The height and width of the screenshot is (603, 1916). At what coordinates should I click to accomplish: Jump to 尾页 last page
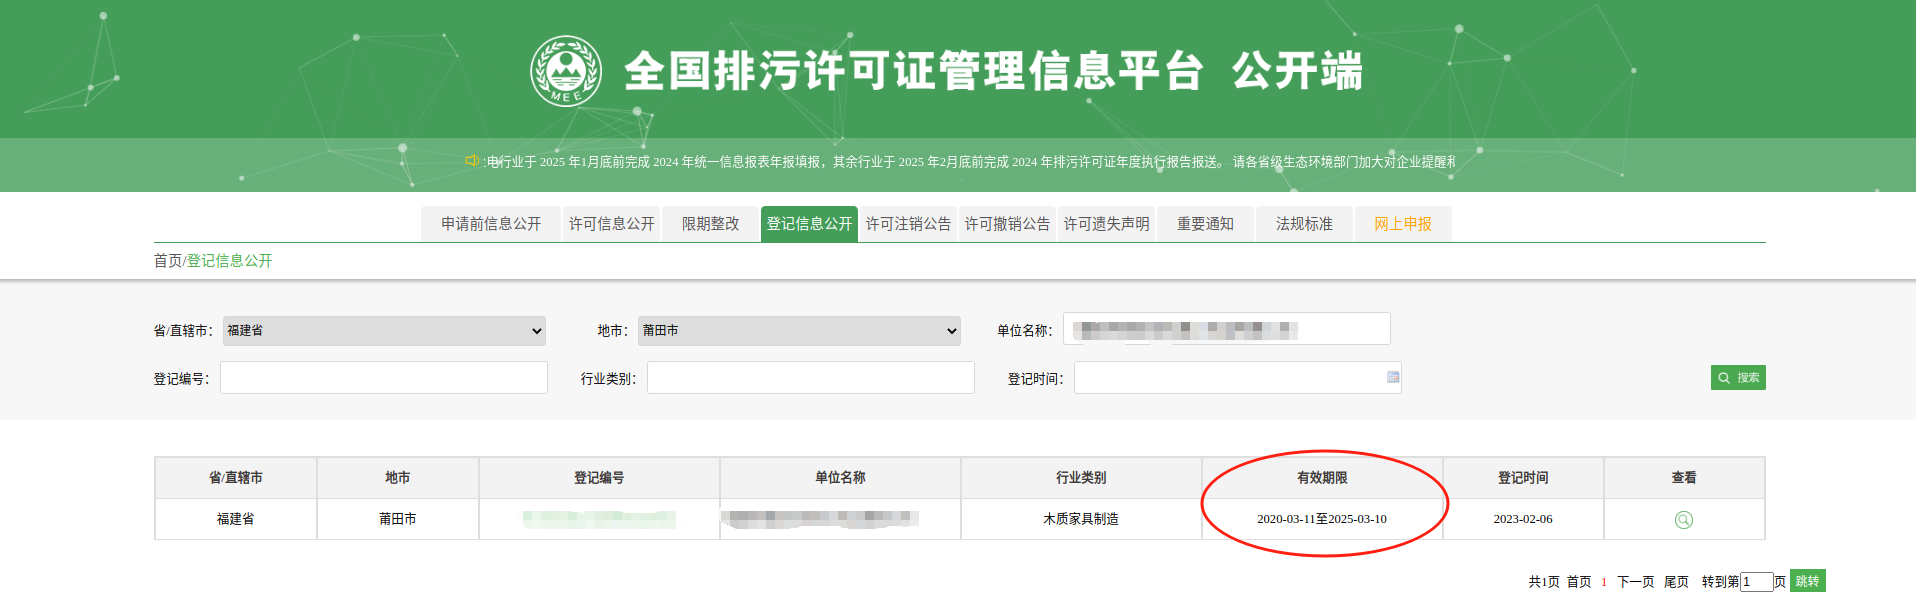[x=1676, y=582]
